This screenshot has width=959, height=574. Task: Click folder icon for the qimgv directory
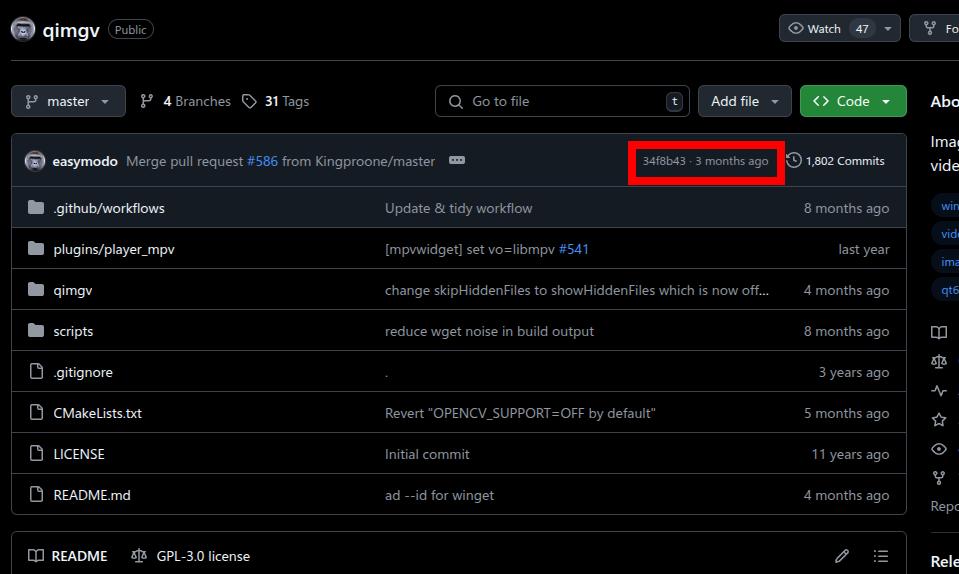[x=36, y=290]
